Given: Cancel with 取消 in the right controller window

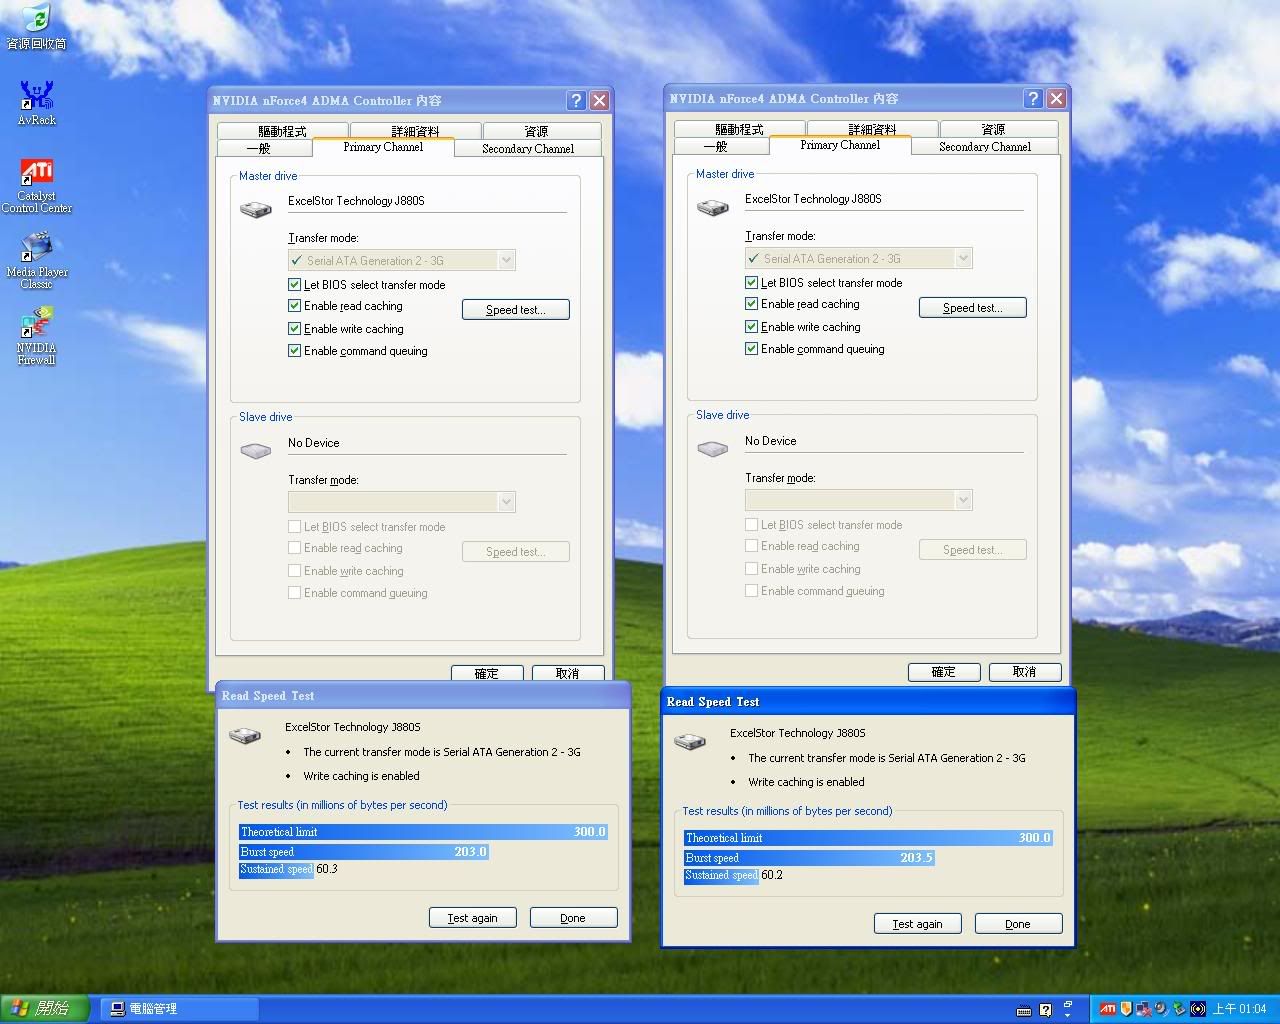Looking at the screenshot, I should [x=1025, y=672].
